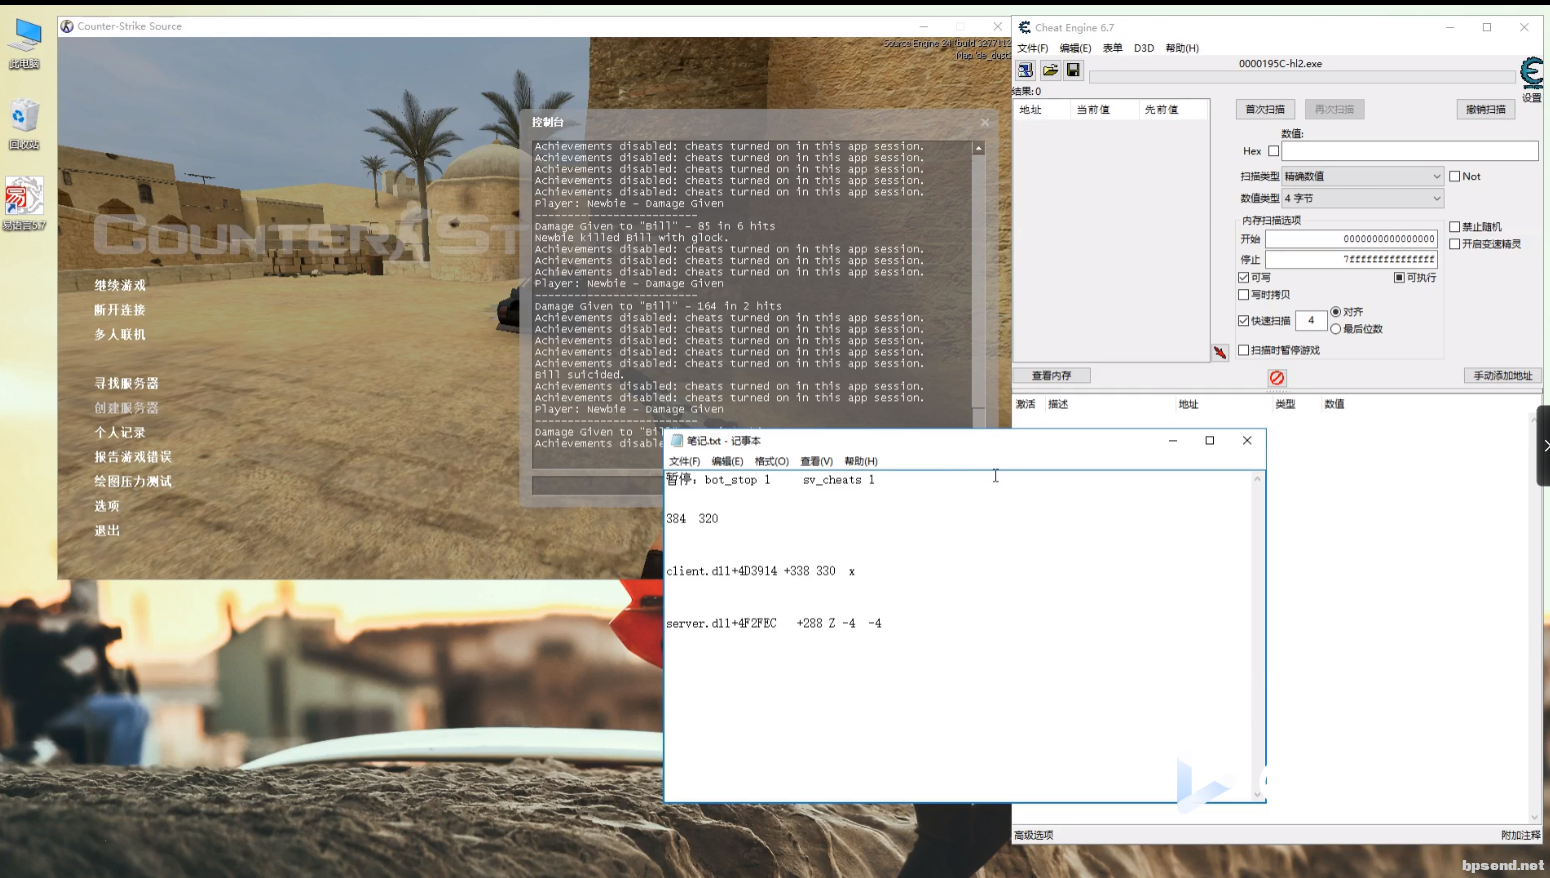Enable 写时拷贝 checkbox
Viewport: 1550px width, 878px height.
1243,295
